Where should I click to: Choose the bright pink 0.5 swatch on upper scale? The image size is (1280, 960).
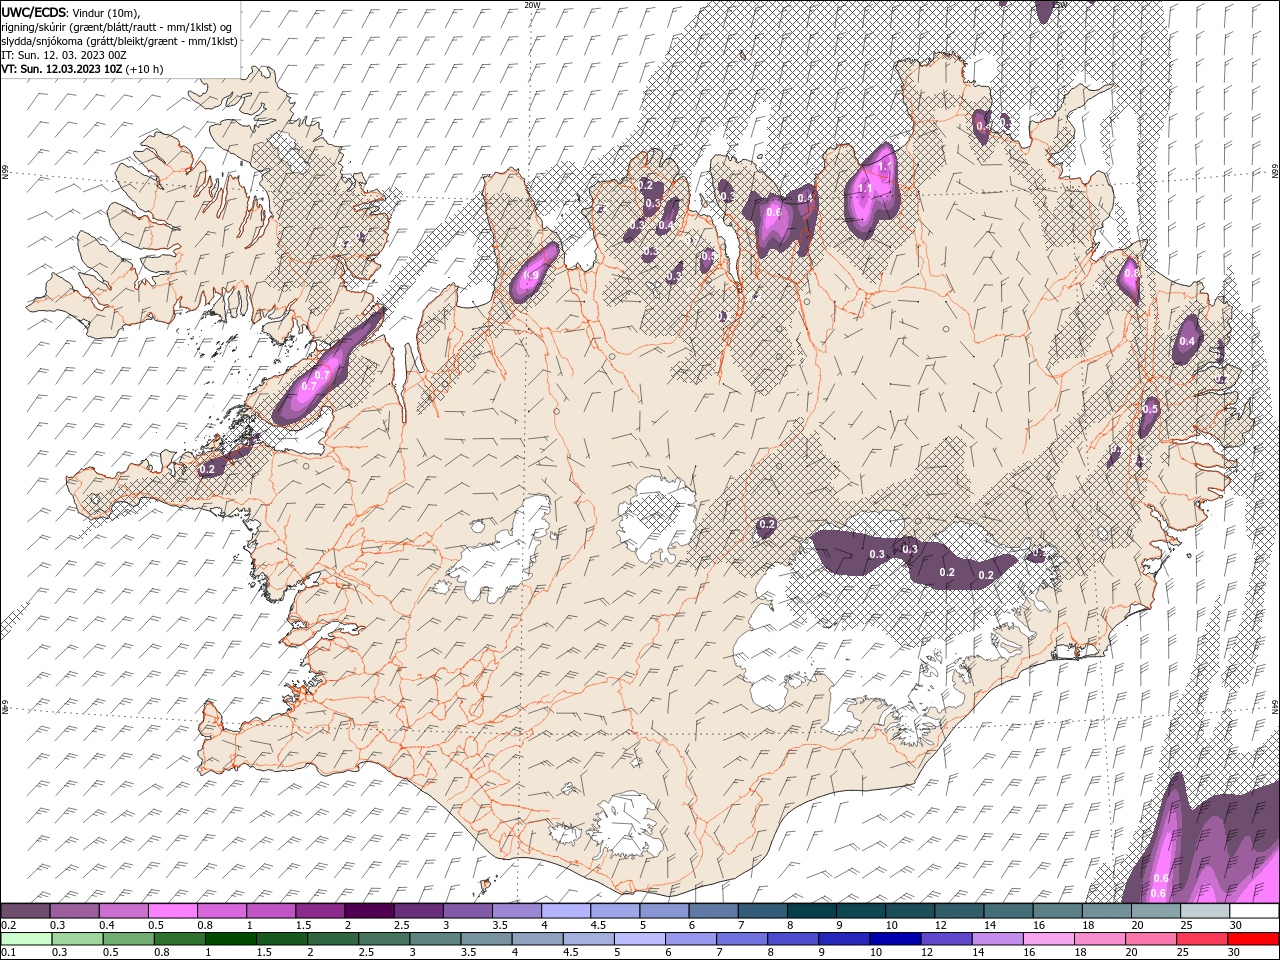pyautogui.click(x=172, y=911)
